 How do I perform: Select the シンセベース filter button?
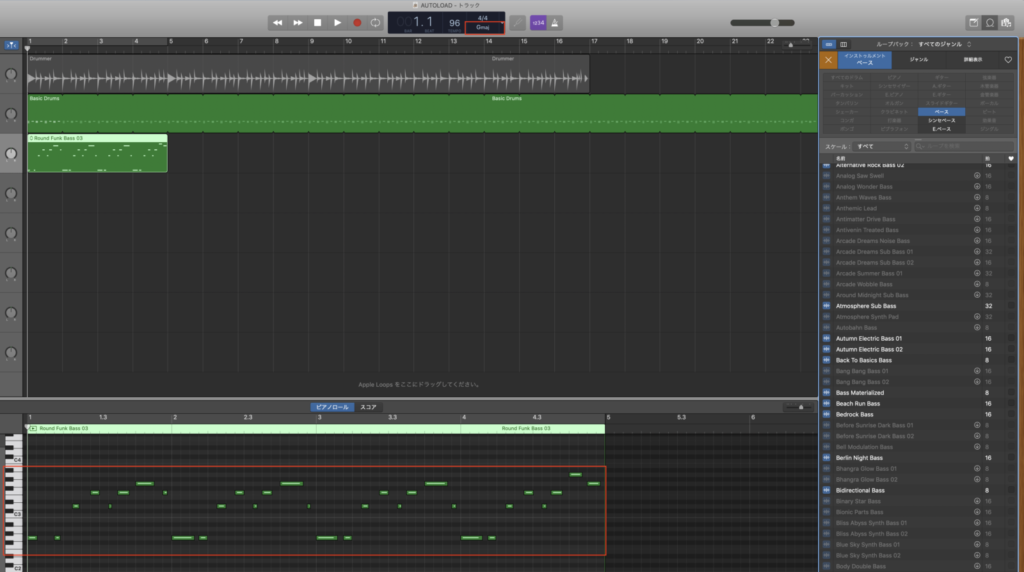pyautogui.click(x=941, y=120)
